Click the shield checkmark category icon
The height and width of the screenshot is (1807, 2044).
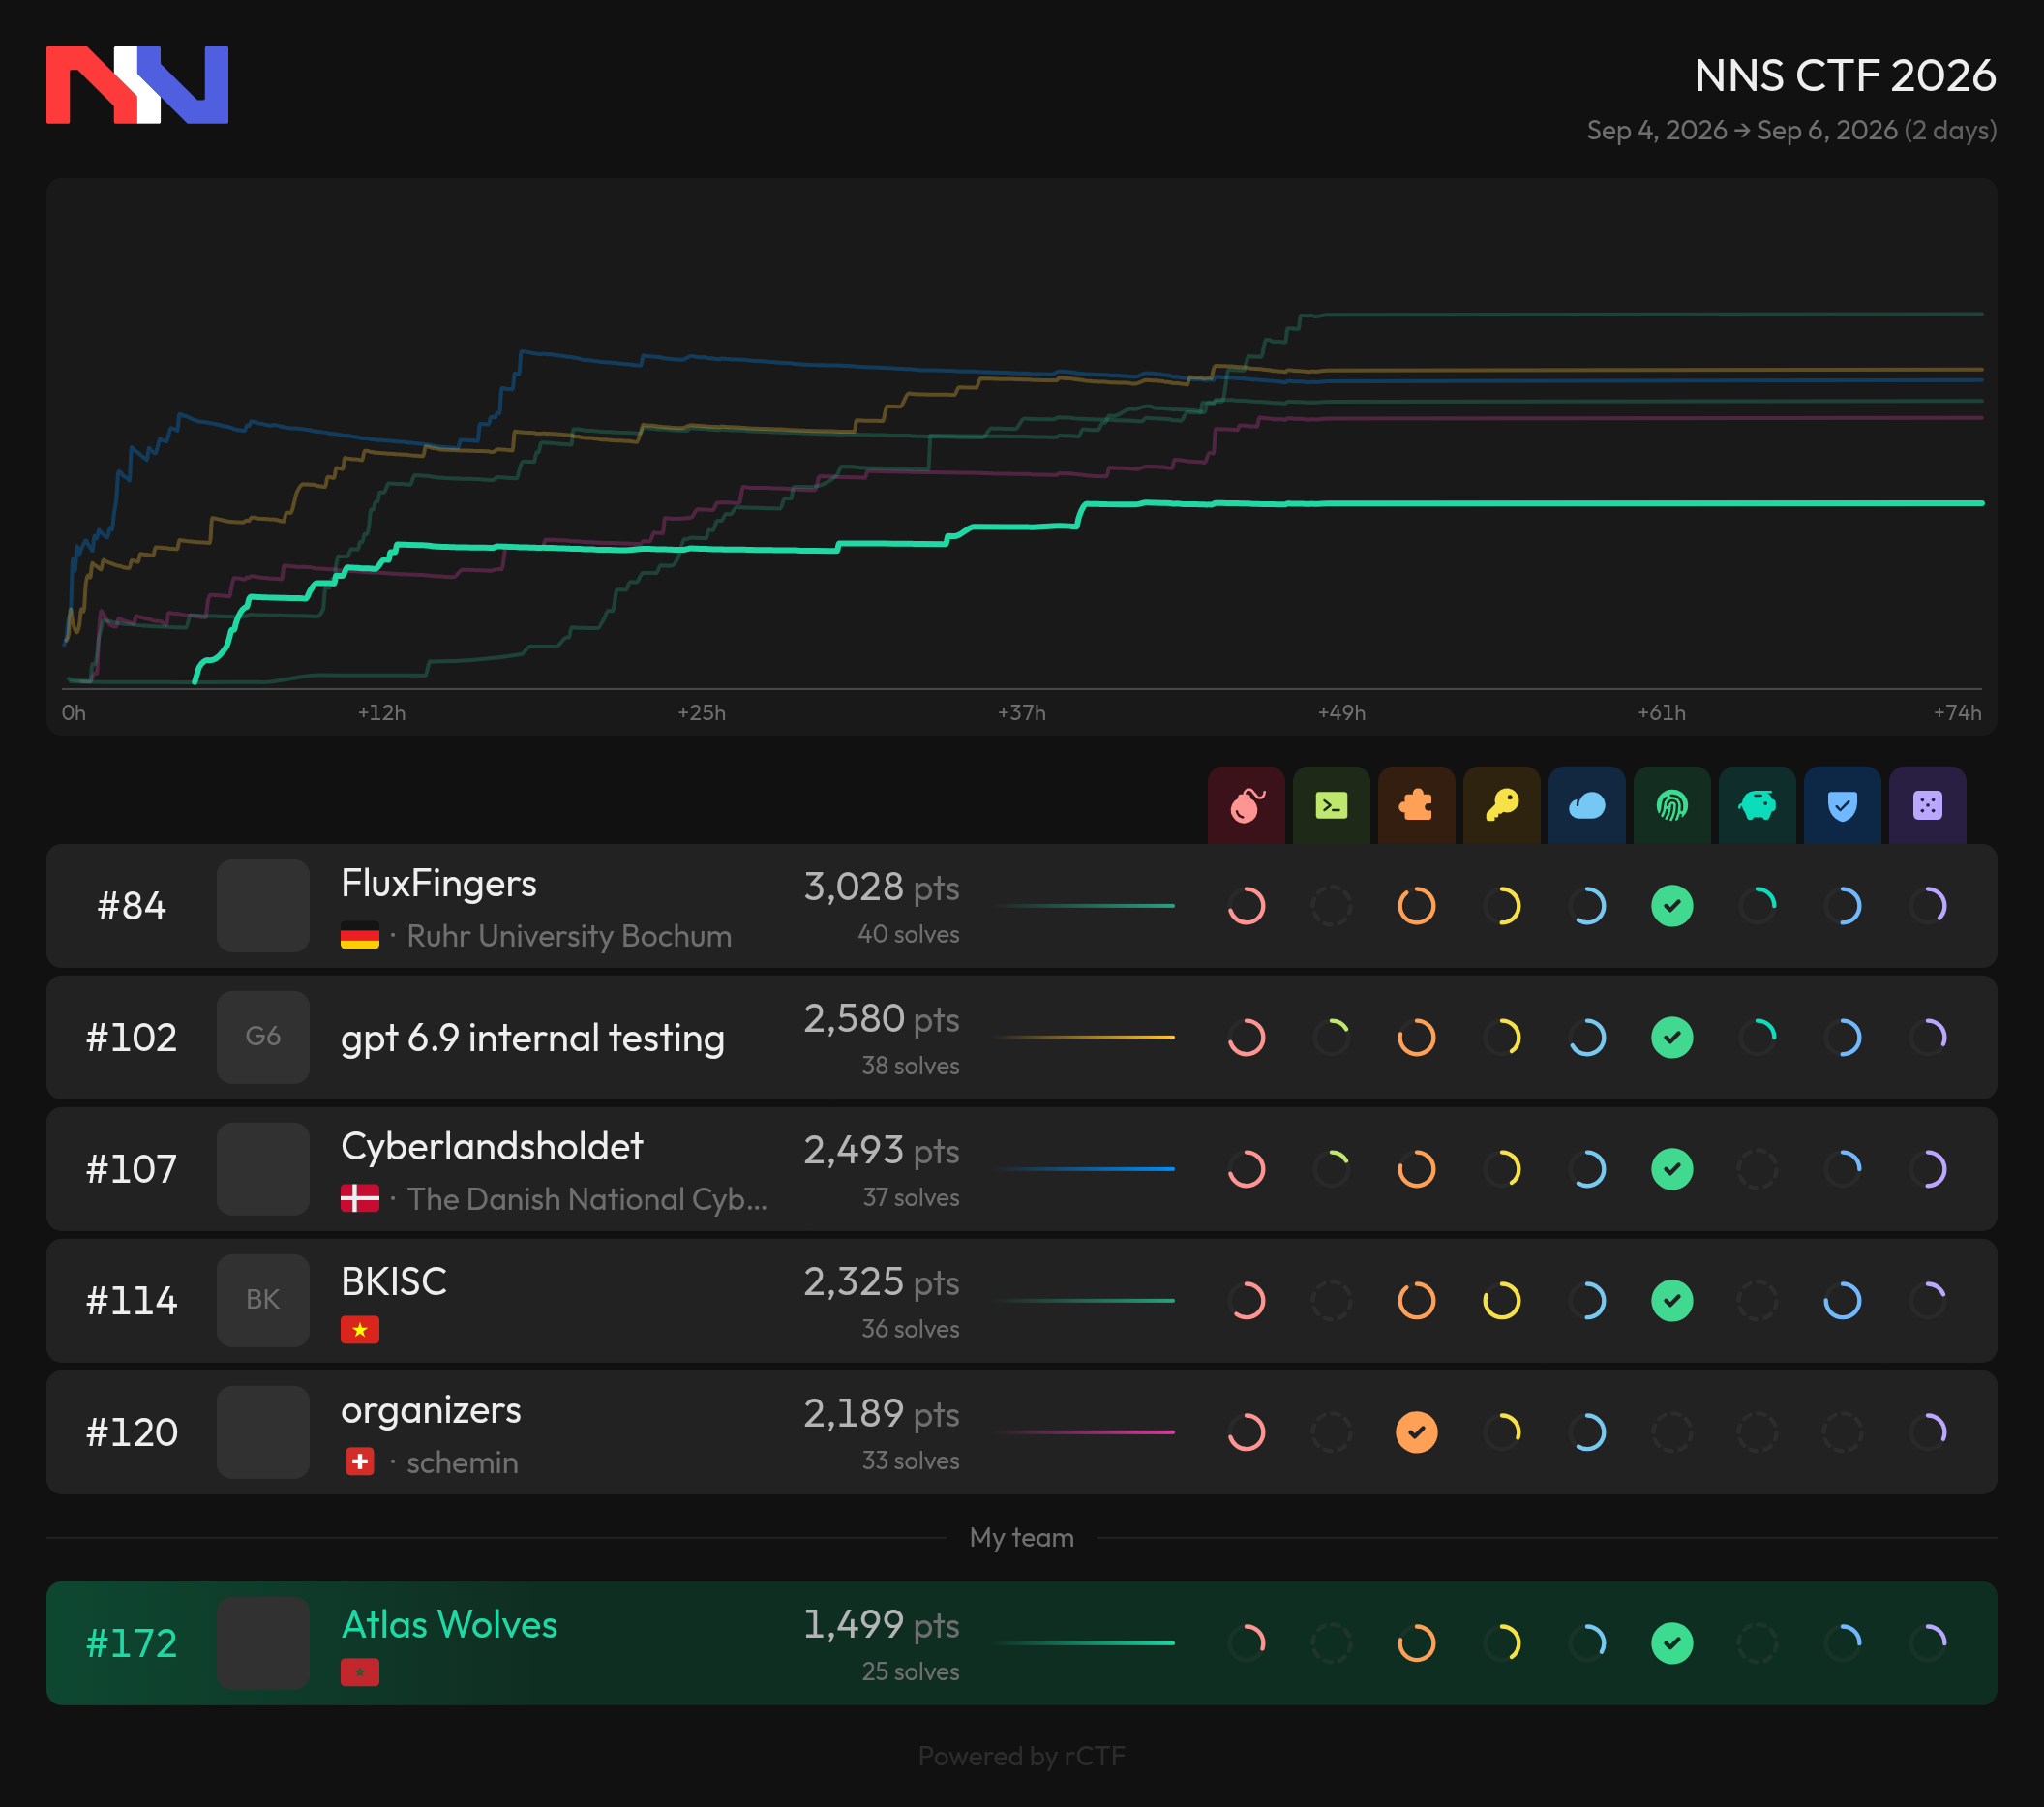(1842, 805)
